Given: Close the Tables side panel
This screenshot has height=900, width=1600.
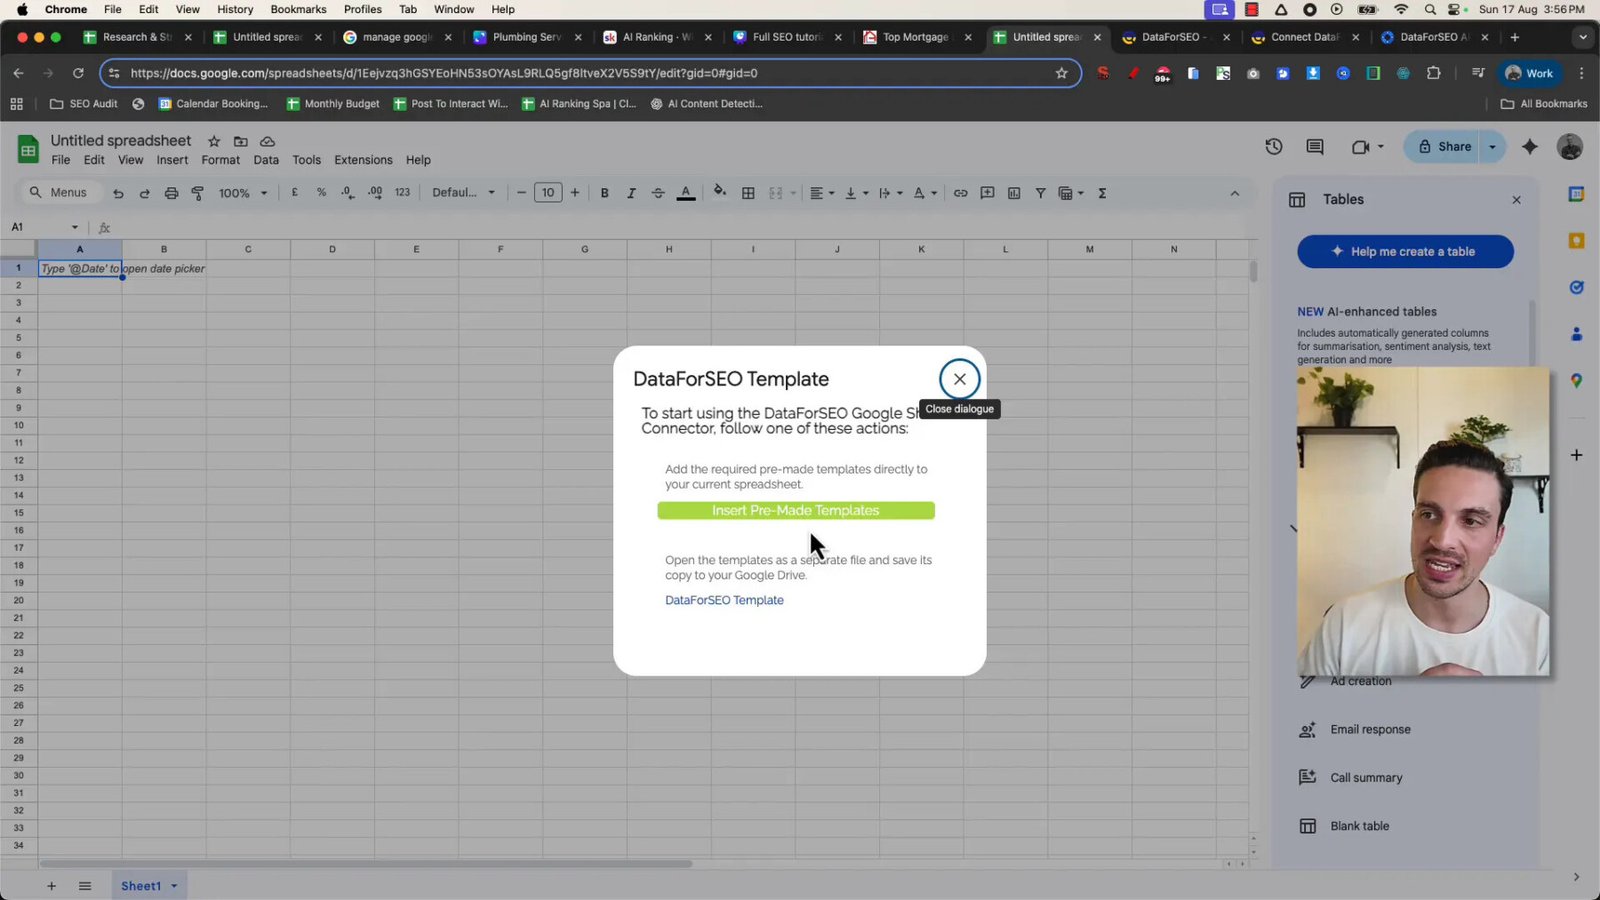Looking at the screenshot, I should tap(1516, 200).
